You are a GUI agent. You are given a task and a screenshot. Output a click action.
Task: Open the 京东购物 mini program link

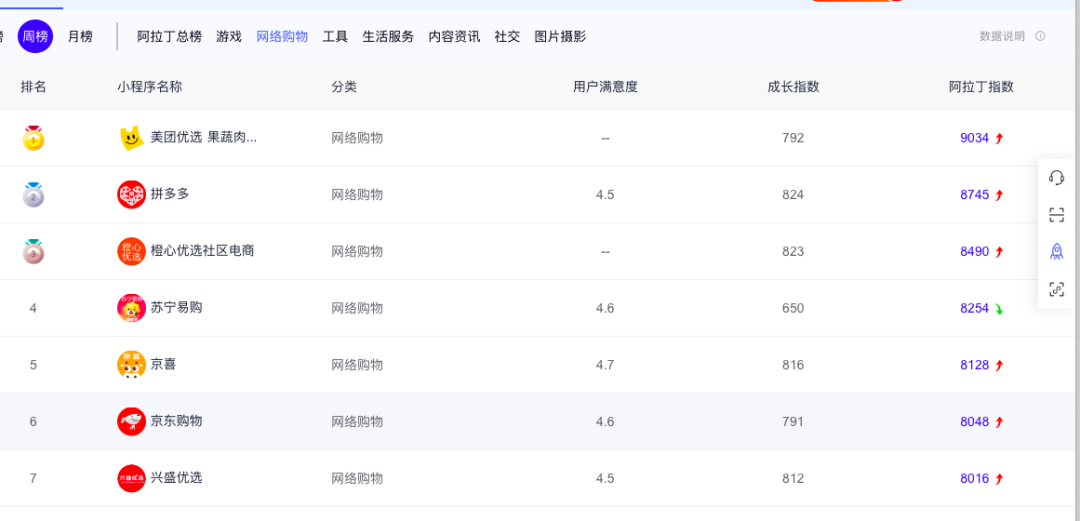[x=176, y=420]
